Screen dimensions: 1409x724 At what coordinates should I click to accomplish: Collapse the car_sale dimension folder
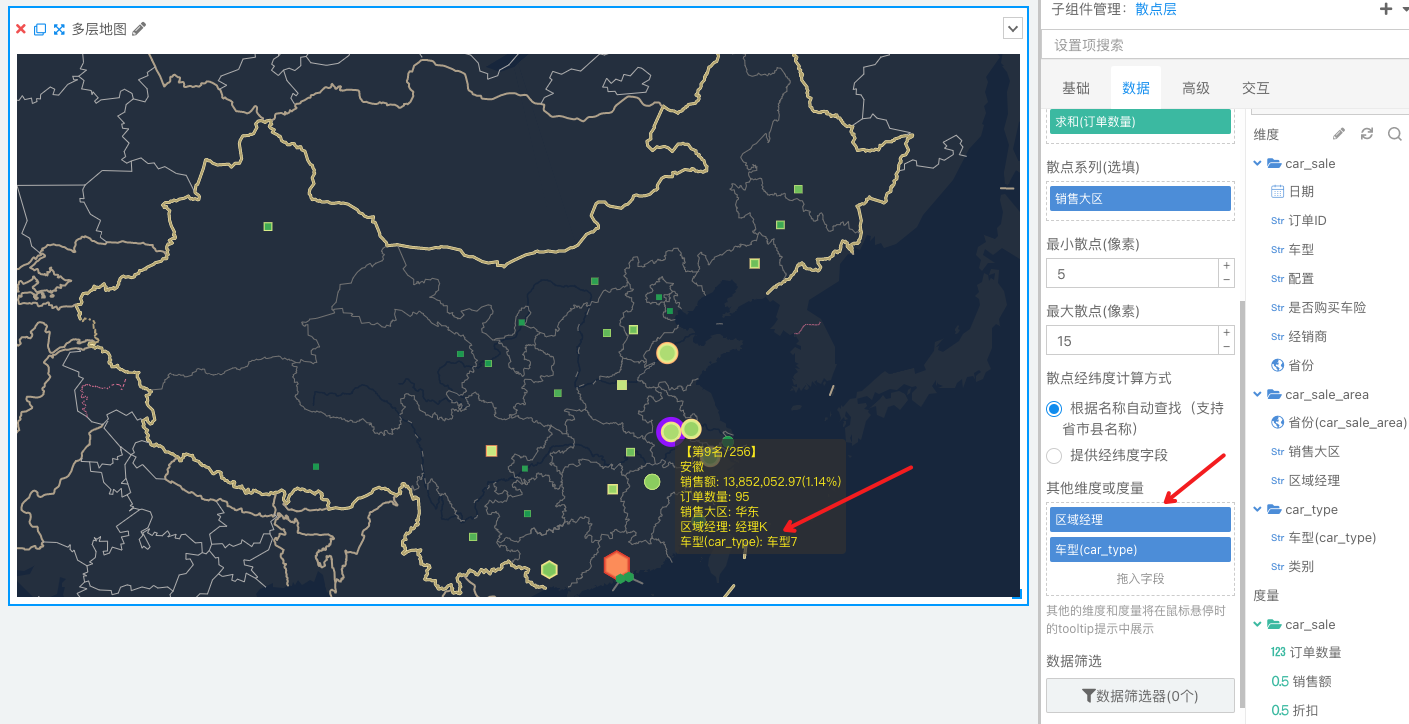pos(1258,163)
